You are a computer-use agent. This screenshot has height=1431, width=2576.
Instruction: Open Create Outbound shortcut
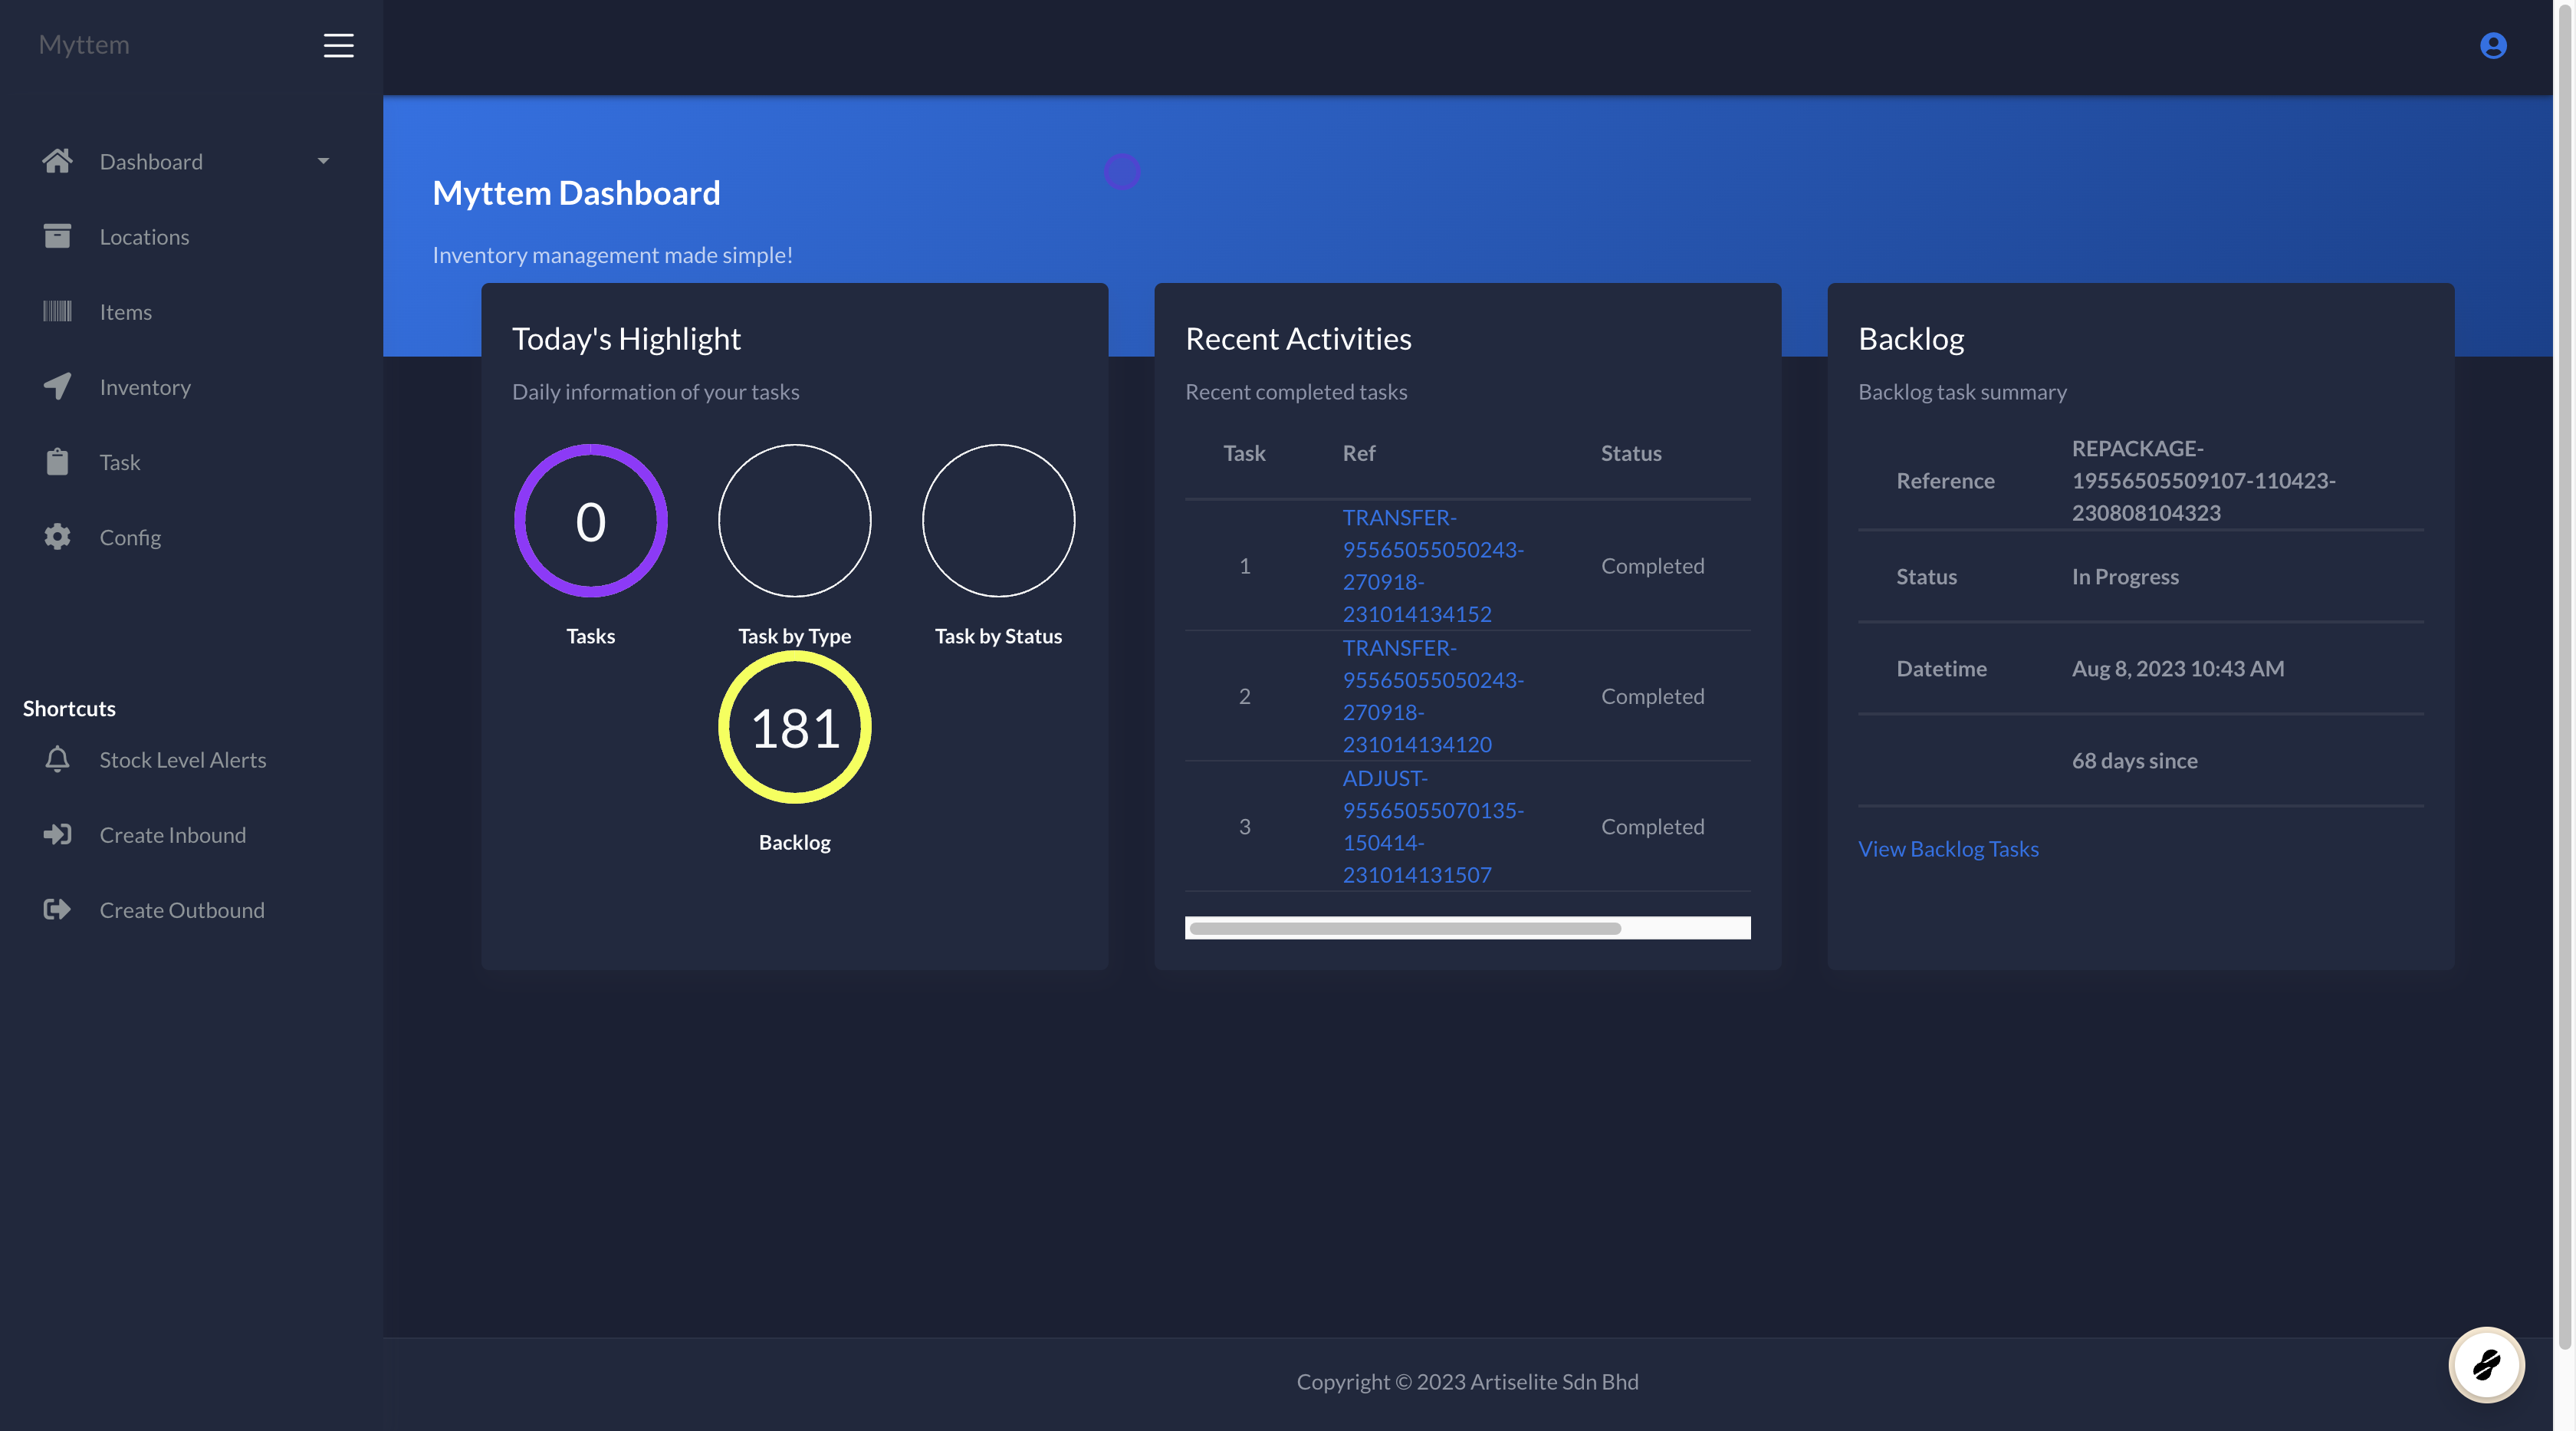pyautogui.click(x=181, y=909)
